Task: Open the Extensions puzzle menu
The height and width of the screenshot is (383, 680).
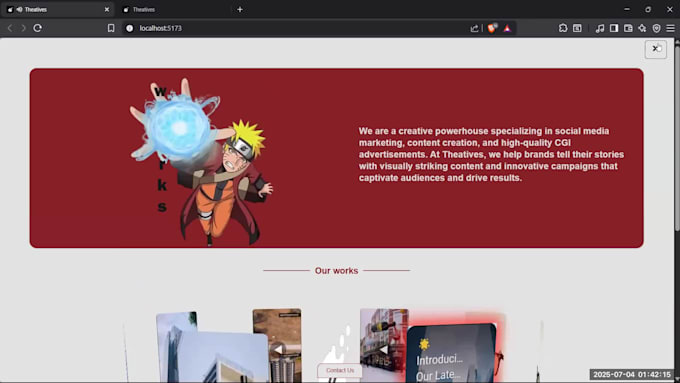Action: coord(563,28)
